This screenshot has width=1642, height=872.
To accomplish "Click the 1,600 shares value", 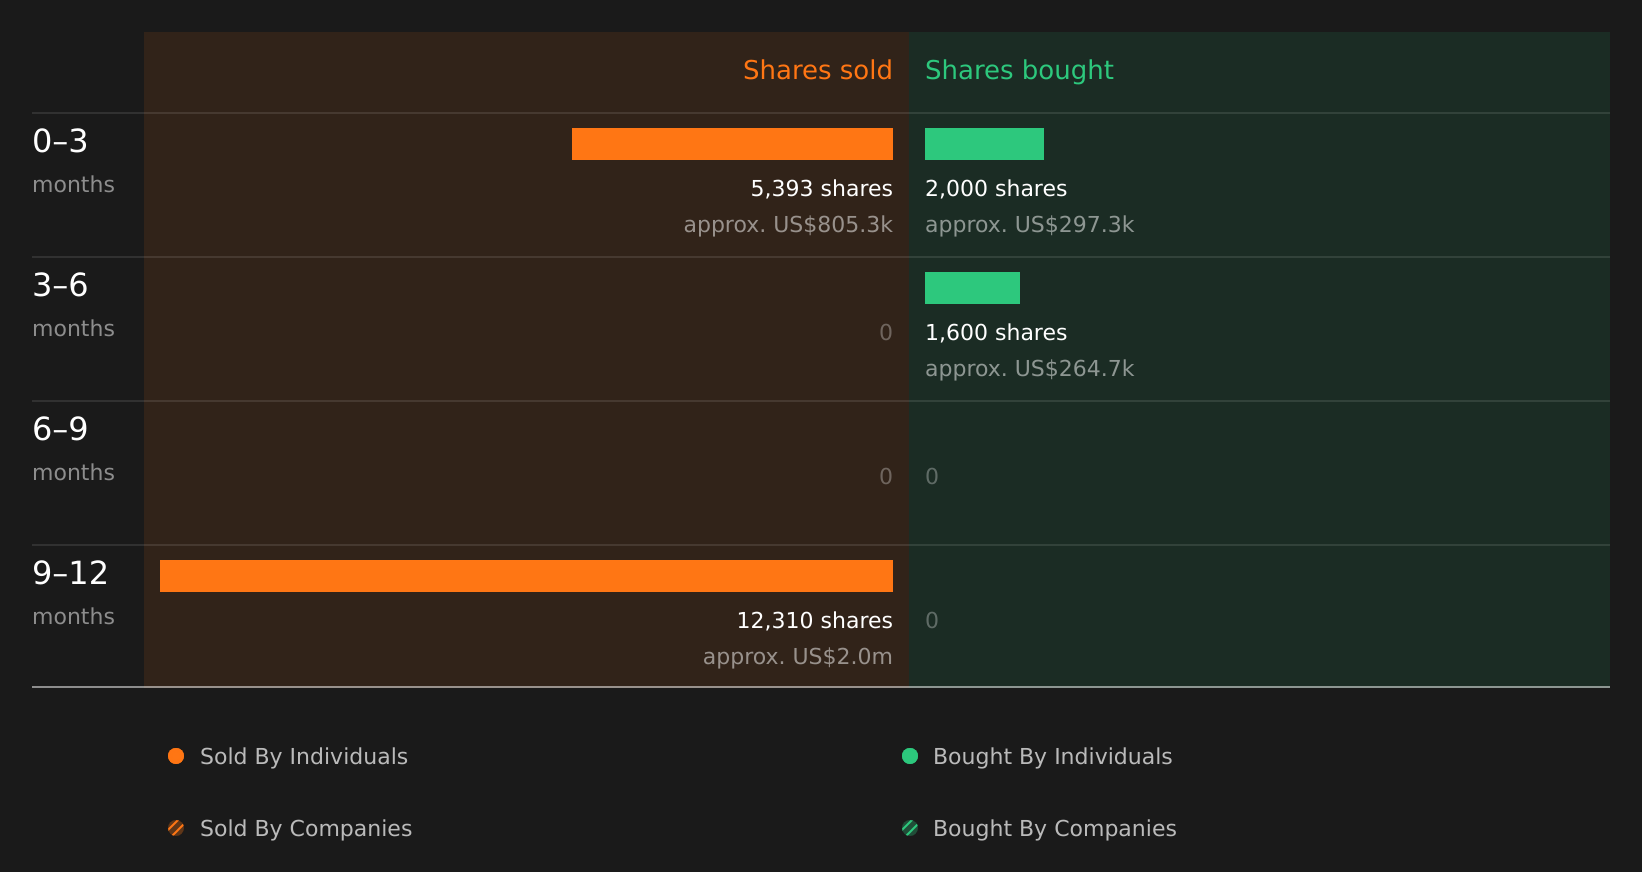I will [996, 333].
